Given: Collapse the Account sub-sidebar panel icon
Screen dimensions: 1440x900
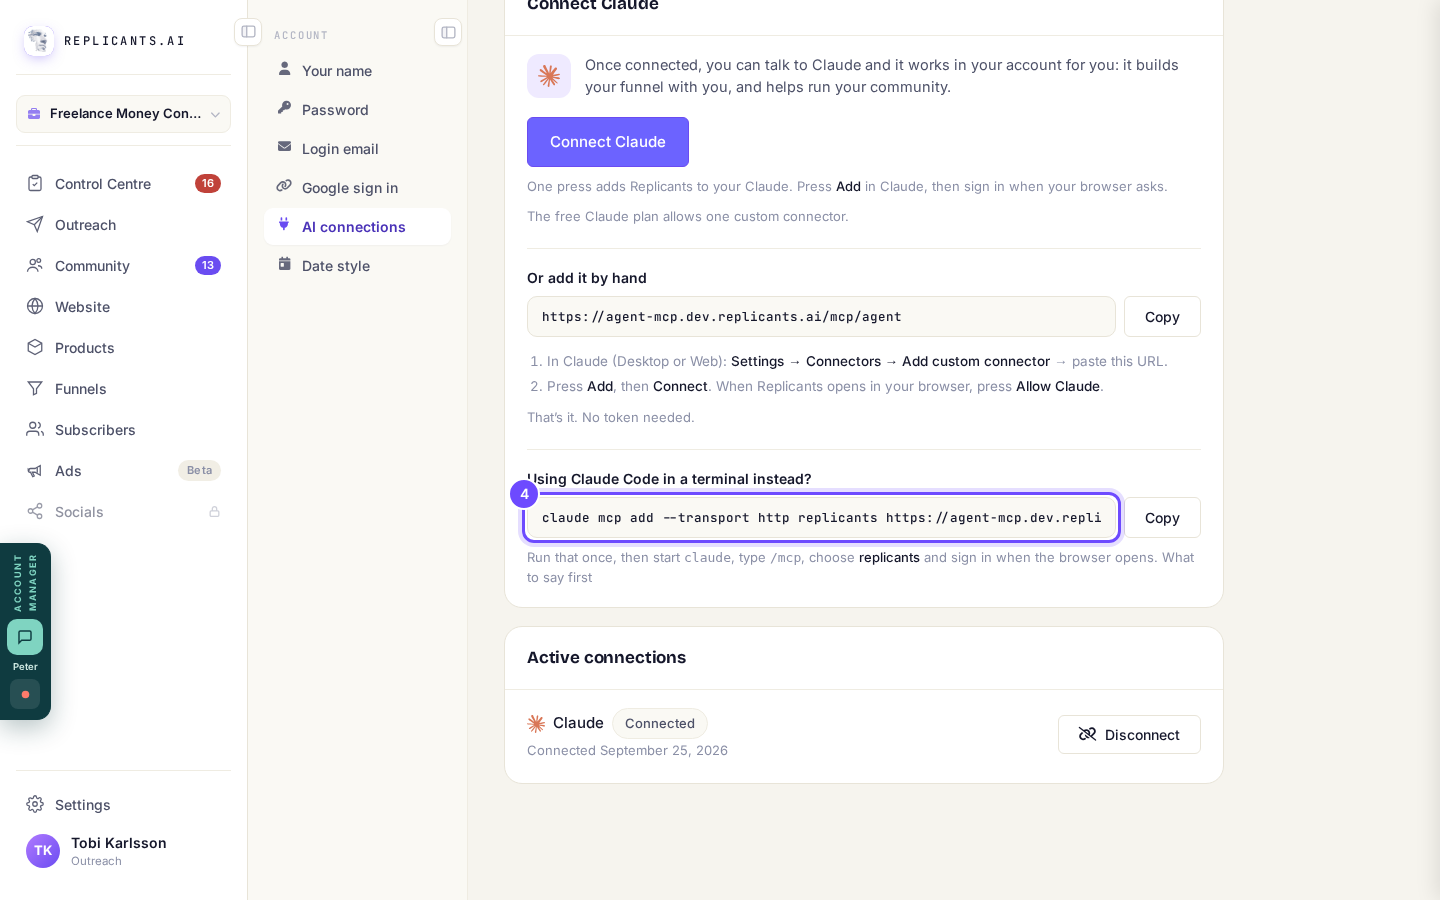Looking at the screenshot, I should pyautogui.click(x=448, y=32).
